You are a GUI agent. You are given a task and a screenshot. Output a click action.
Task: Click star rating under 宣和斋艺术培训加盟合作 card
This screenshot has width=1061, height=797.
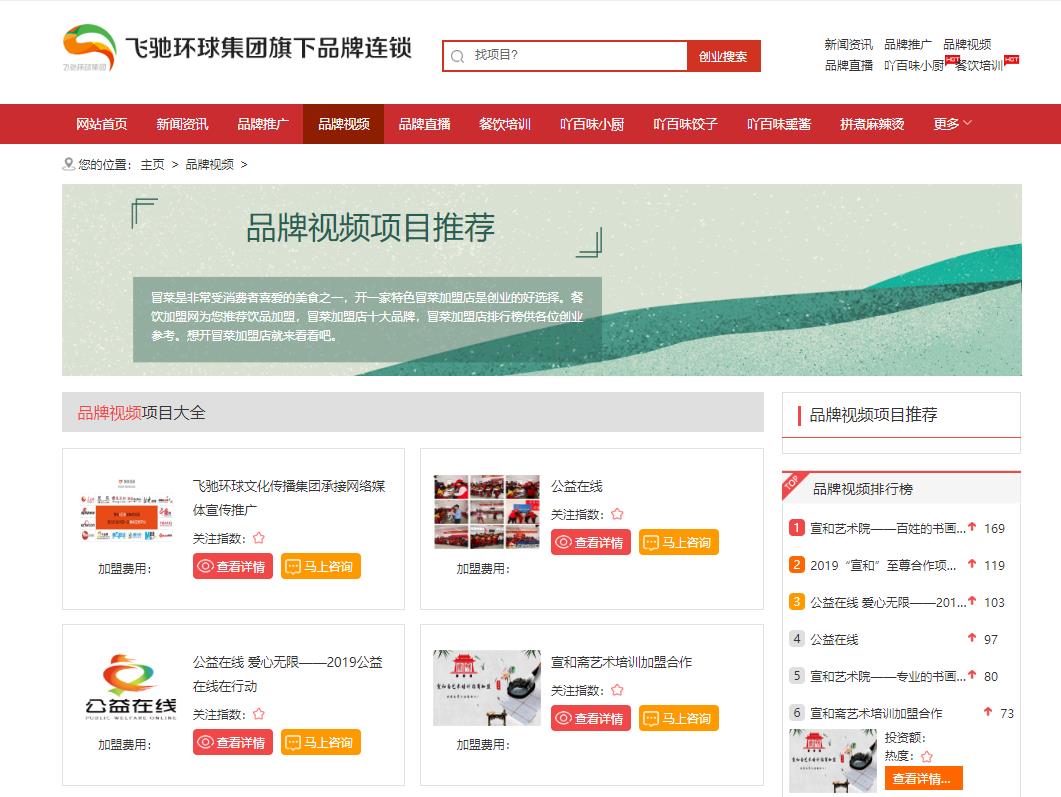pyautogui.click(x=617, y=690)
